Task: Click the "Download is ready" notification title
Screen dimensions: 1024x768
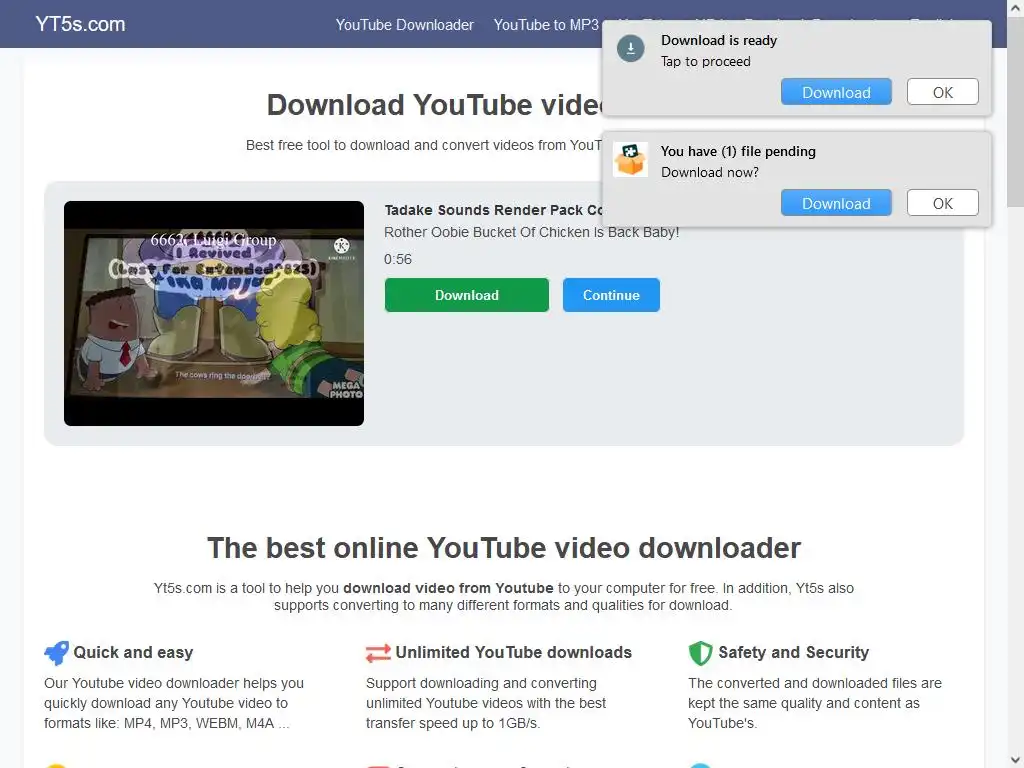Action: click(719, 40)
